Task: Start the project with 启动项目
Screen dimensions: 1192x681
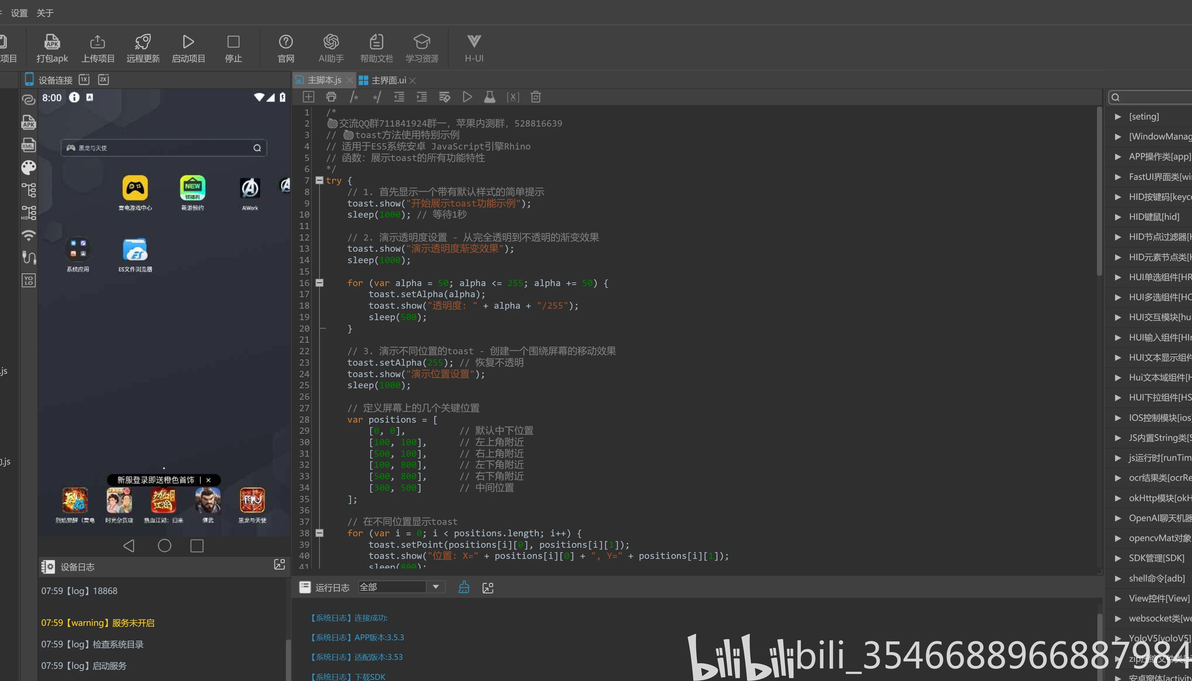Action: (x=189, y=48)
